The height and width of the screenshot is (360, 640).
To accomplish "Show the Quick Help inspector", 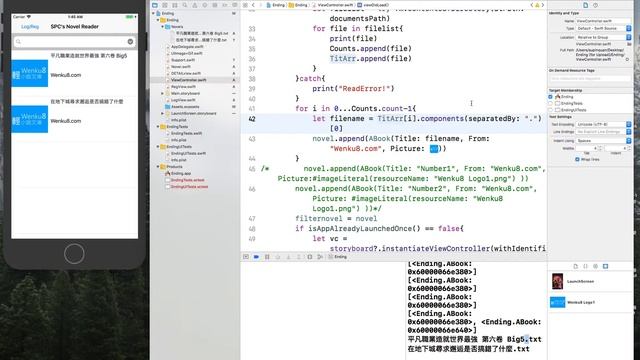I will 595,5.
